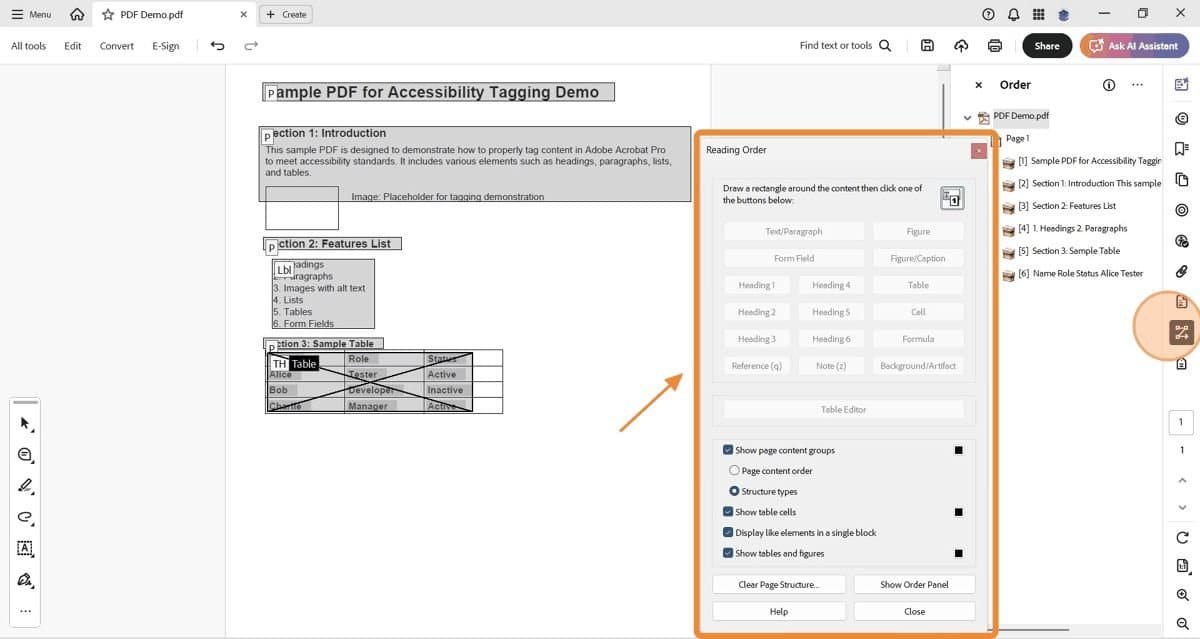Open the E-Sign menu item

(x=164, y=45)
